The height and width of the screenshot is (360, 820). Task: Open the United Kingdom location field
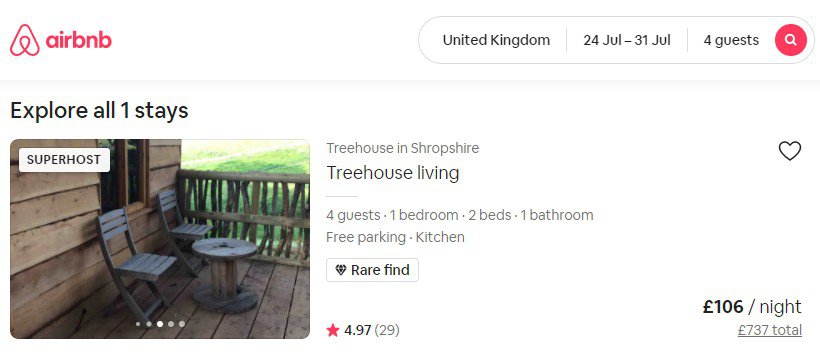(x=496, y=40)
